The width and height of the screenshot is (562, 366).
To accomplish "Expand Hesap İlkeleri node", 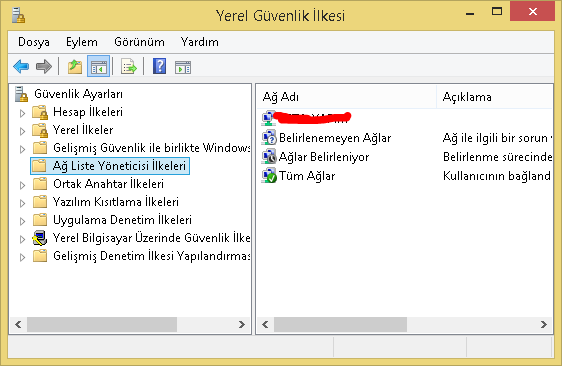I will (x=22, y=113).
